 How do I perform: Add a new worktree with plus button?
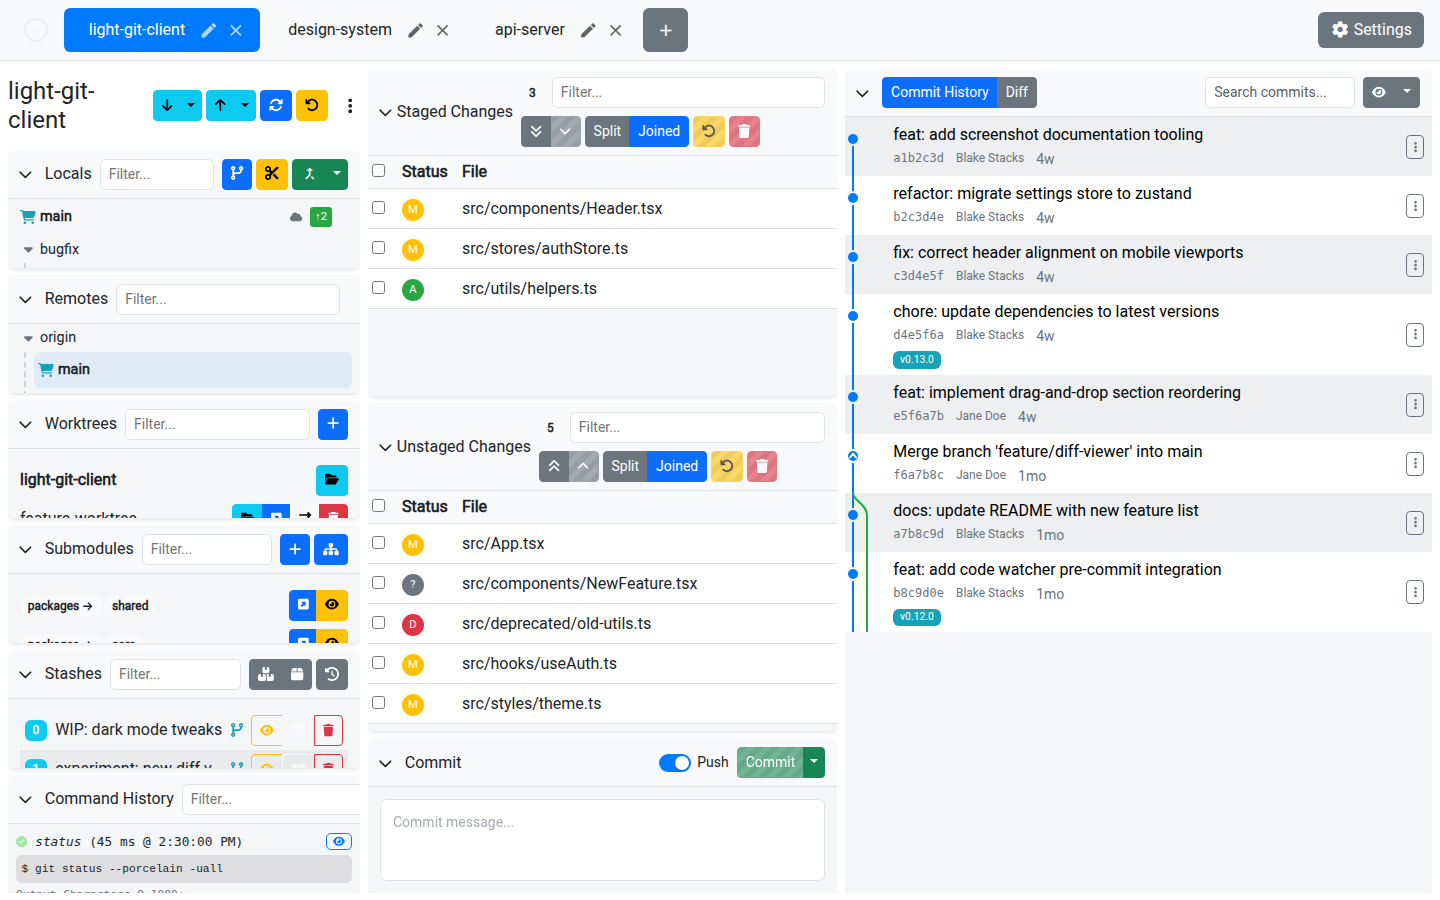pyautogui.click(x=332, y=424)
